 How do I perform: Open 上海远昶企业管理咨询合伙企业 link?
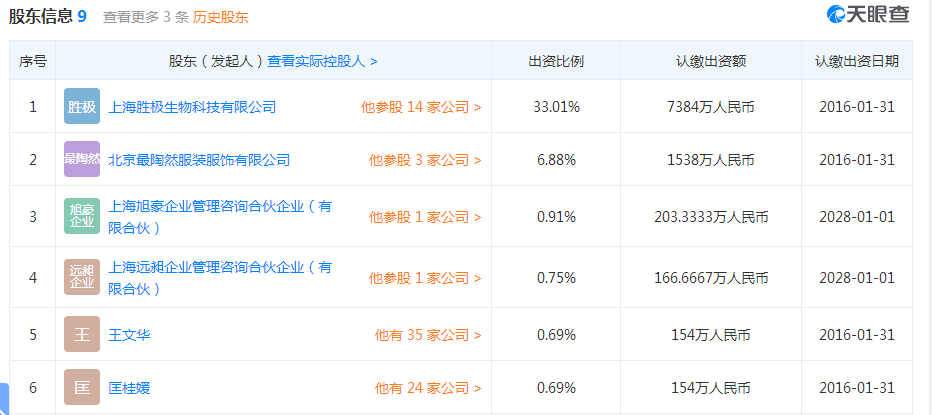coord(220,278)
